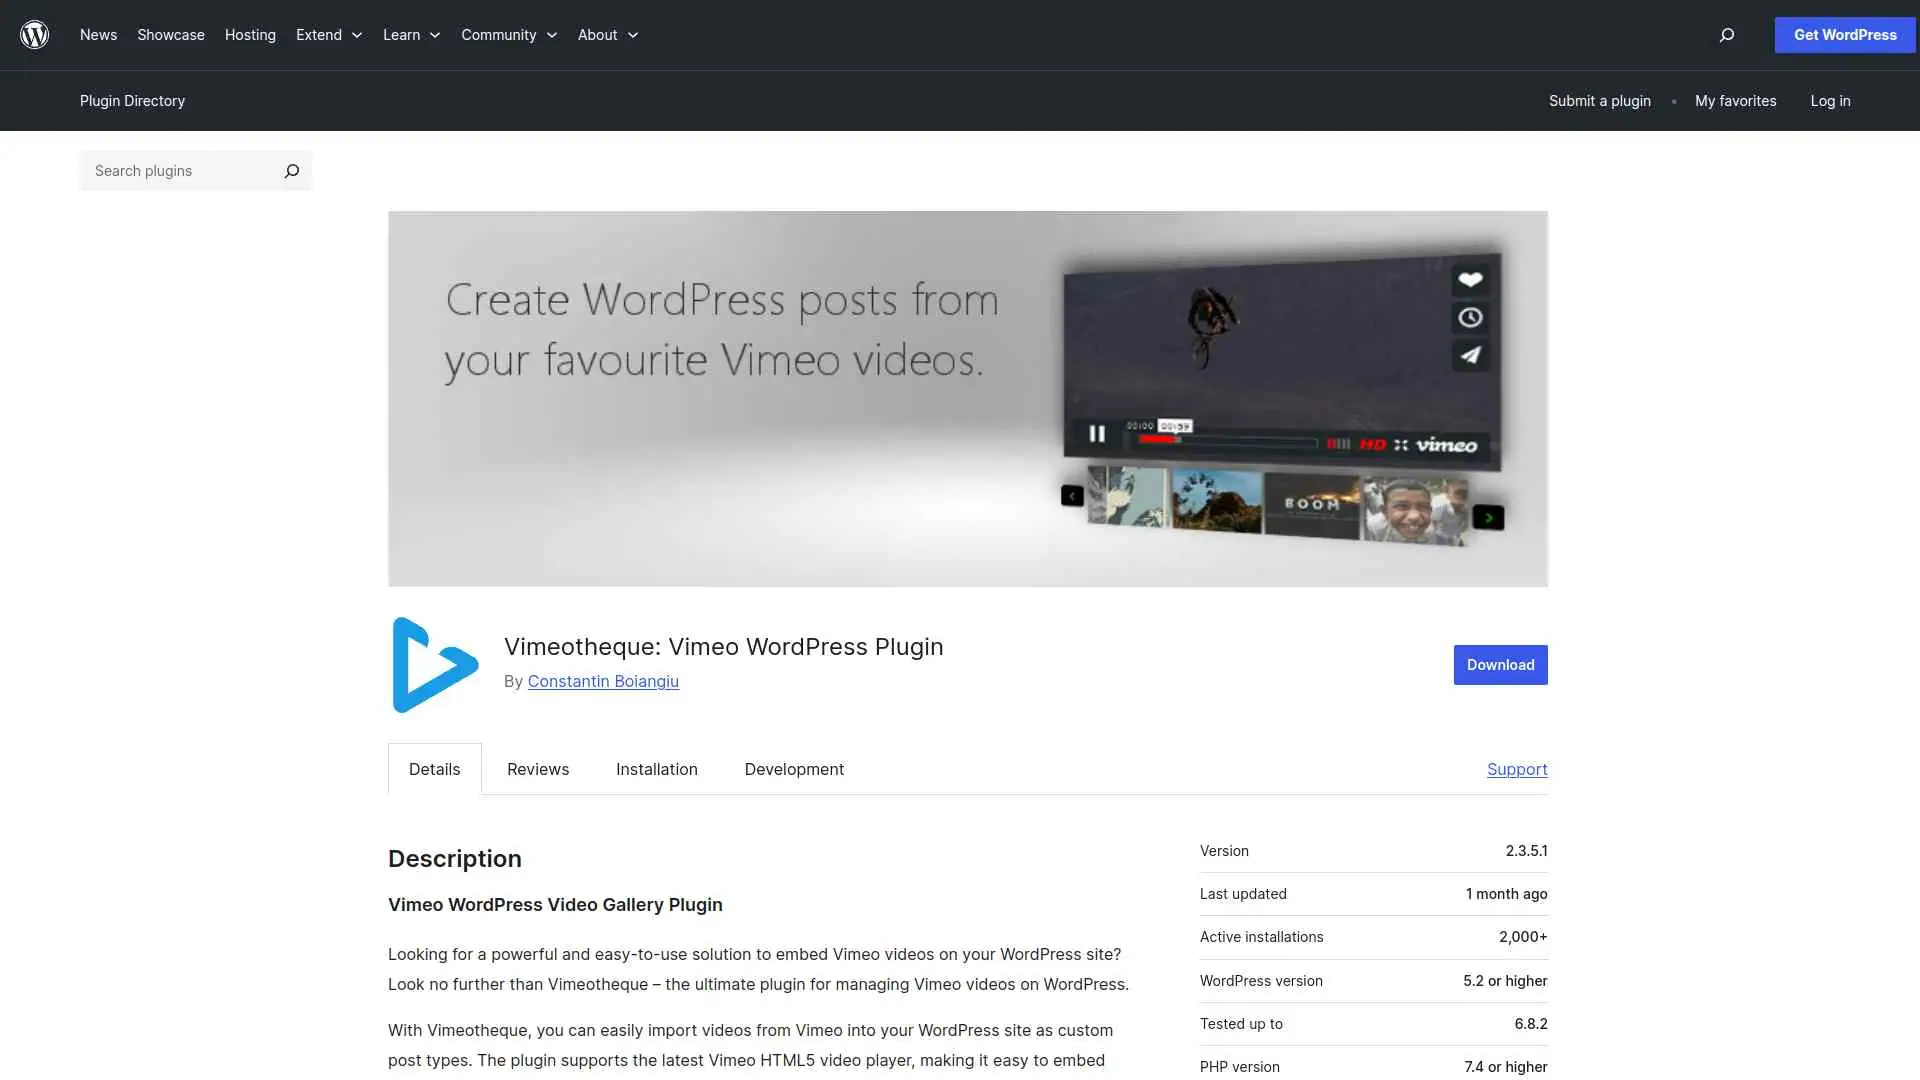Open the About dropdown menu

pyautogui.click(x=606, y=34)
